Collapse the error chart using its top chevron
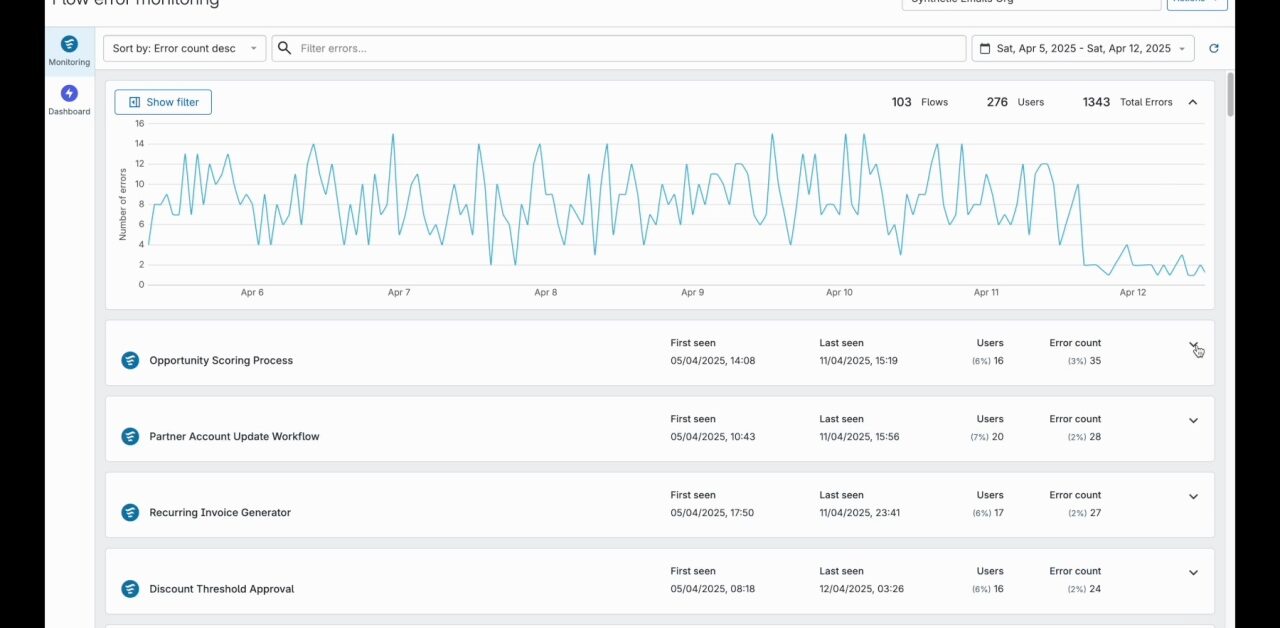Image resolution: width=1280 pixels, height=628 pixels. 1192,101
